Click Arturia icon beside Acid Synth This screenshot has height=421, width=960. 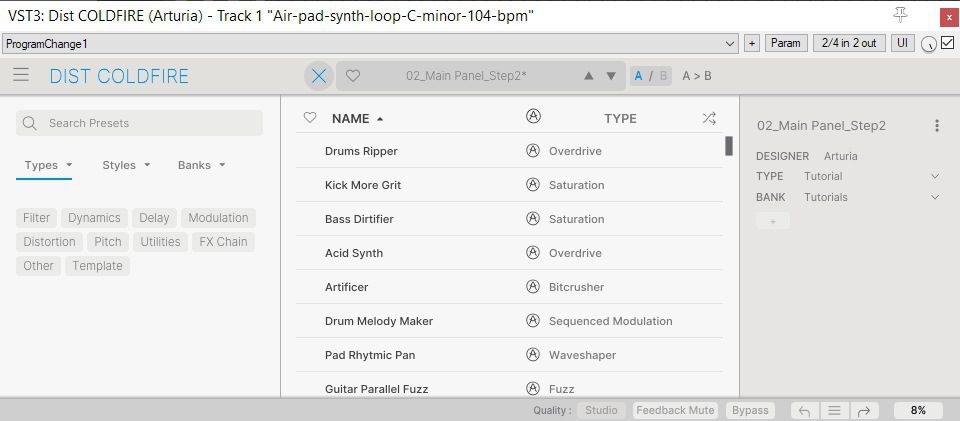(x=533, y=253)
